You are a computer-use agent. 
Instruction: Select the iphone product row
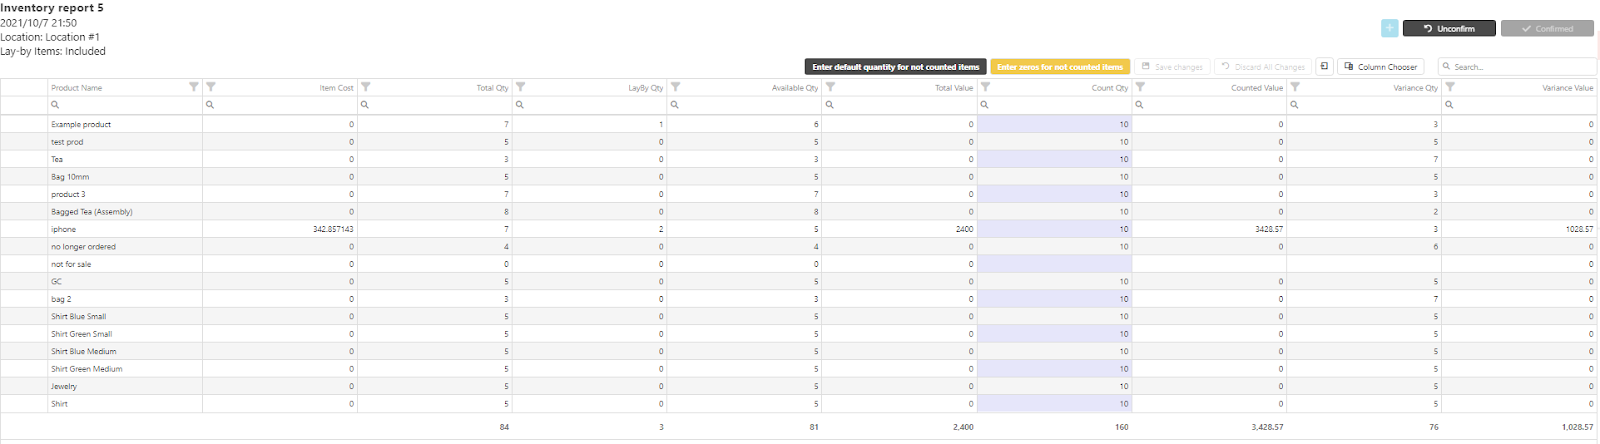click(x=63, y=229)
